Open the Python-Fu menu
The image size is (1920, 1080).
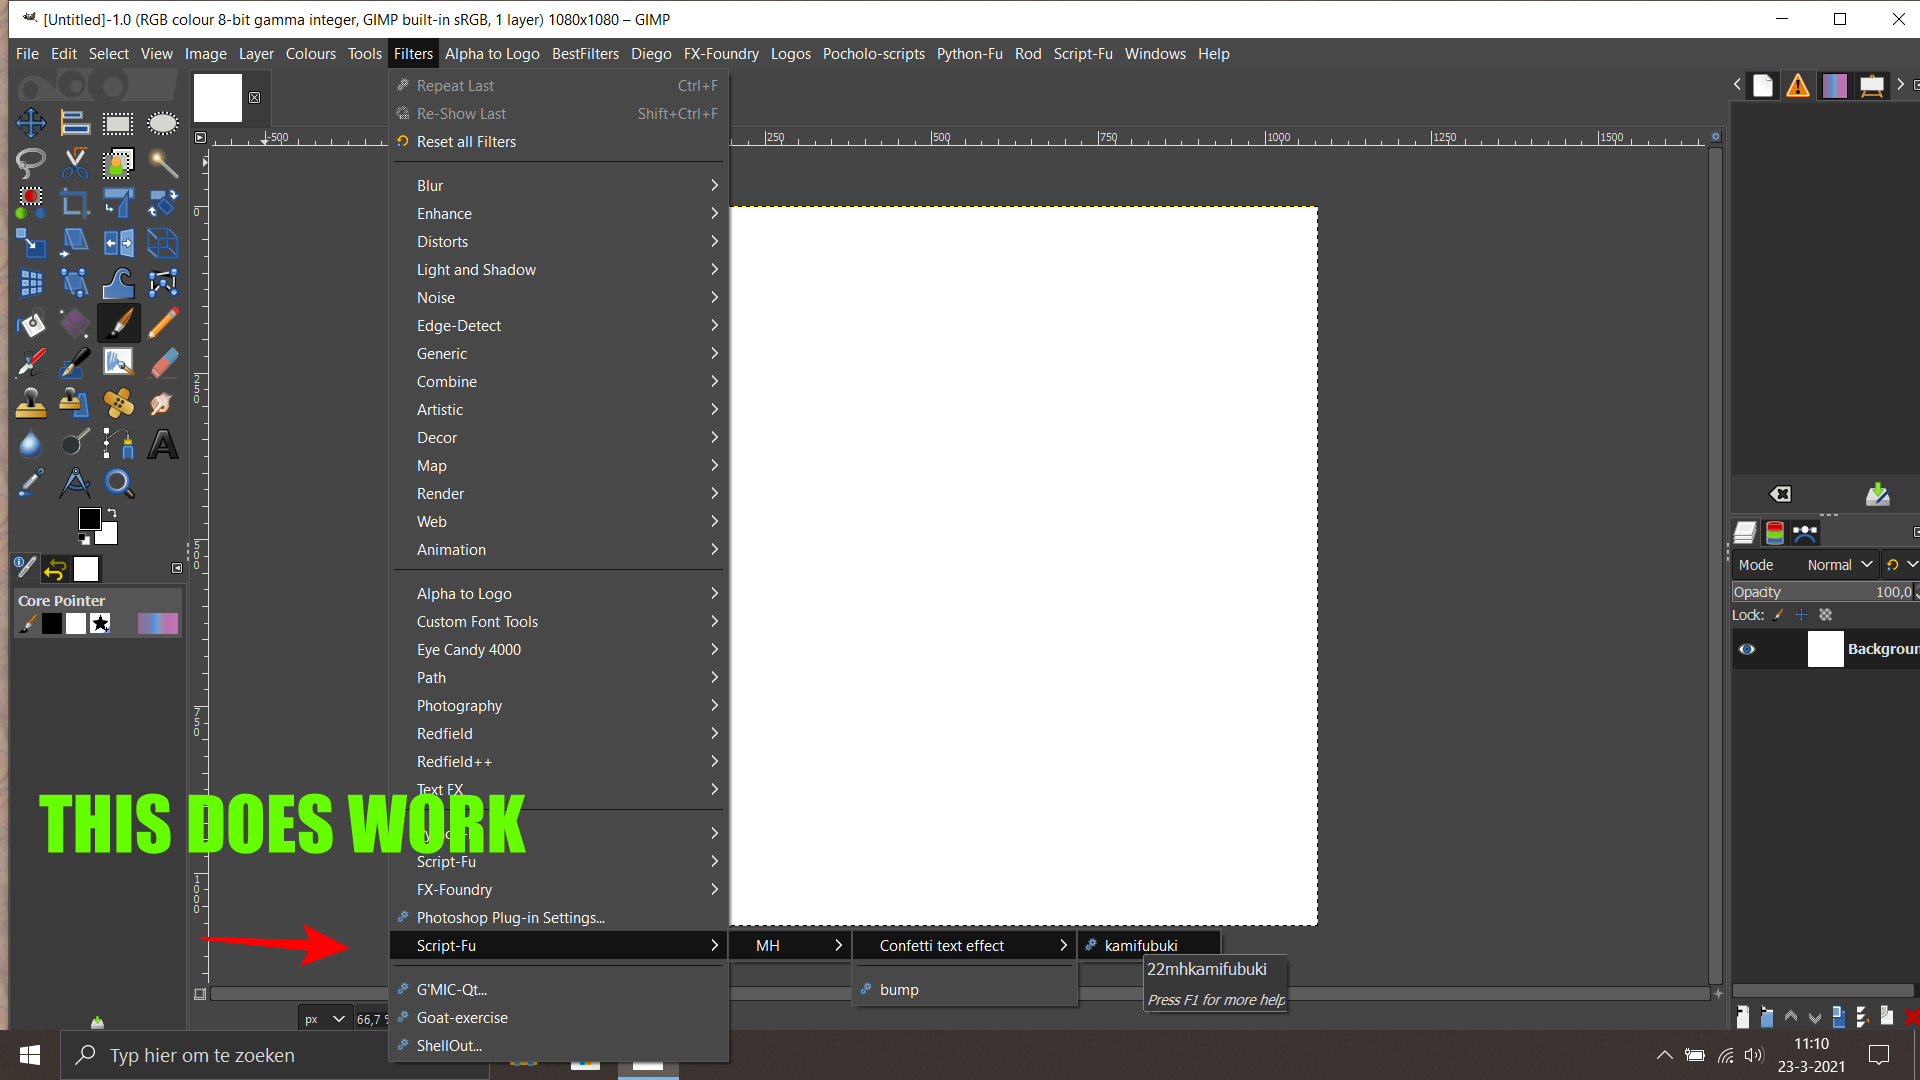(970, 54)
